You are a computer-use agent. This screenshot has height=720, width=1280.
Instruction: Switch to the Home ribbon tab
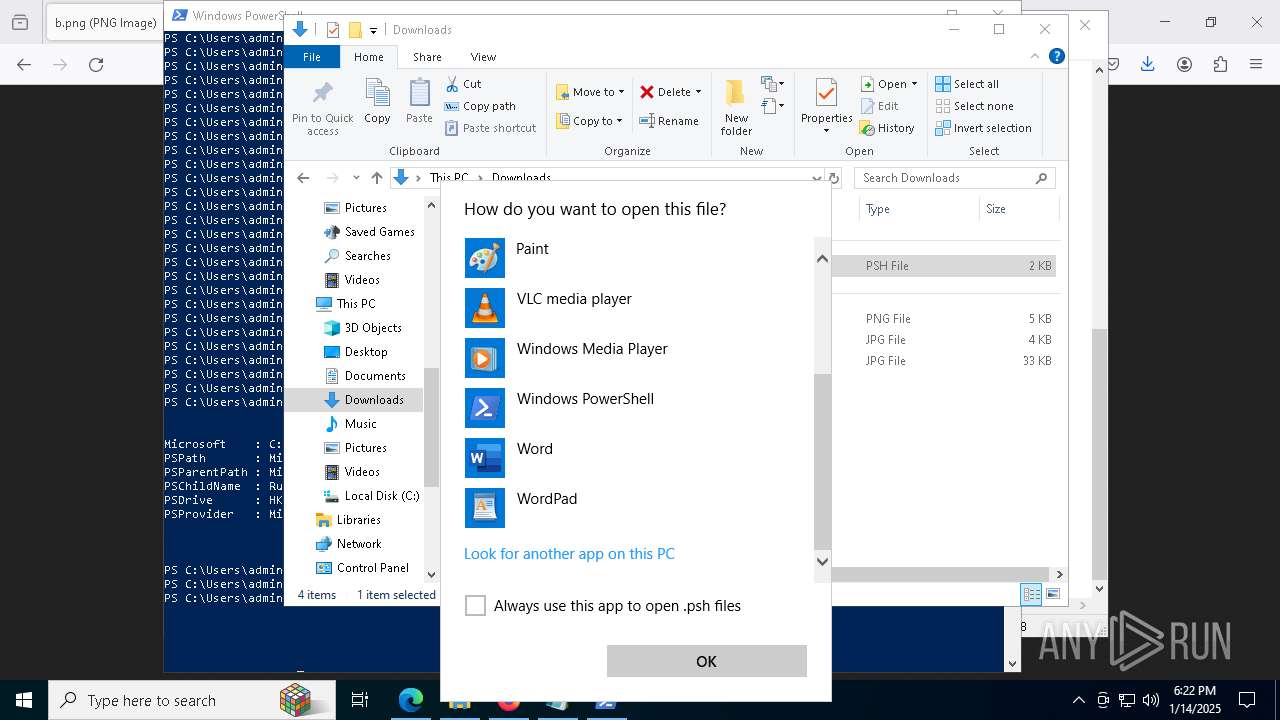(368, 57)
